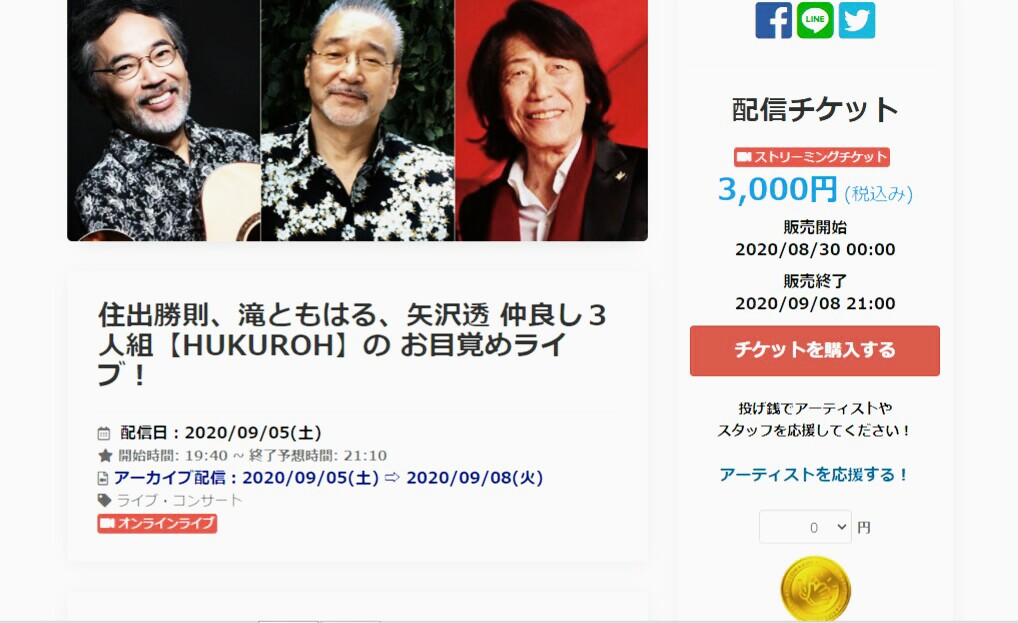Viewport: 1018px width, 623px height.
Task: Click the star icon beside 開始時間
Action: [105, 456]
